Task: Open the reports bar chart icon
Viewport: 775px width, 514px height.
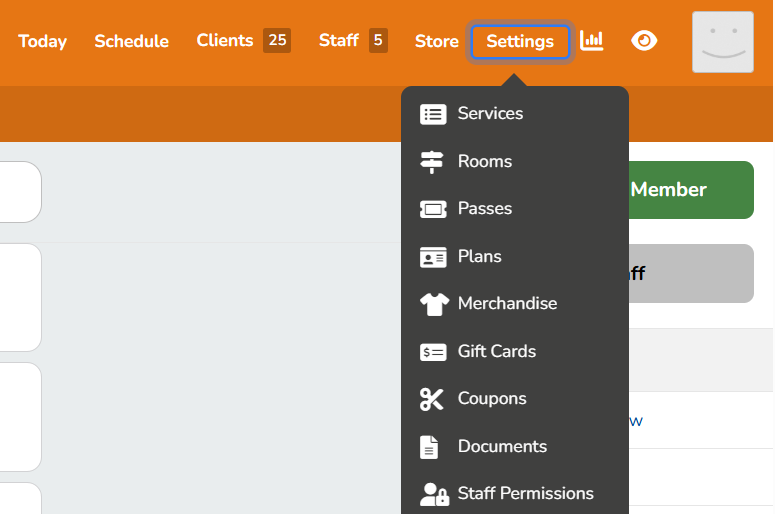Action: point(592,41)
